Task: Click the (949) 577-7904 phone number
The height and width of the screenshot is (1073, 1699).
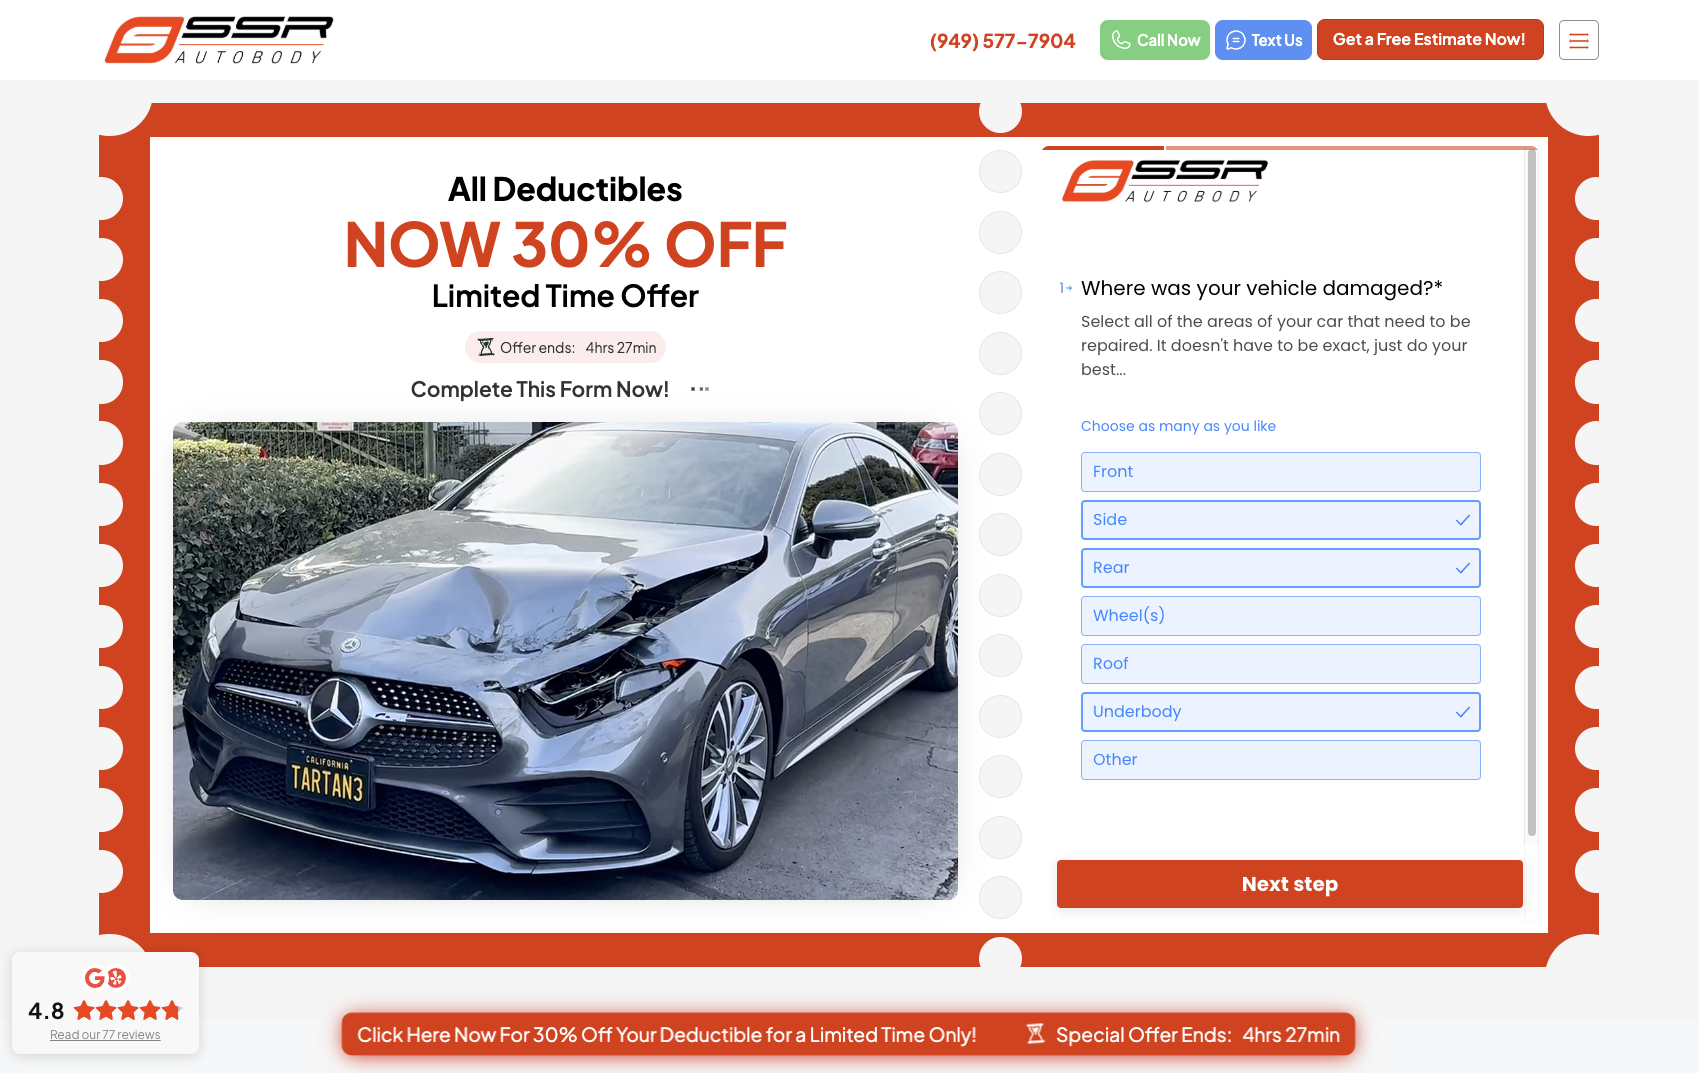Action: tap(1002, 41)
